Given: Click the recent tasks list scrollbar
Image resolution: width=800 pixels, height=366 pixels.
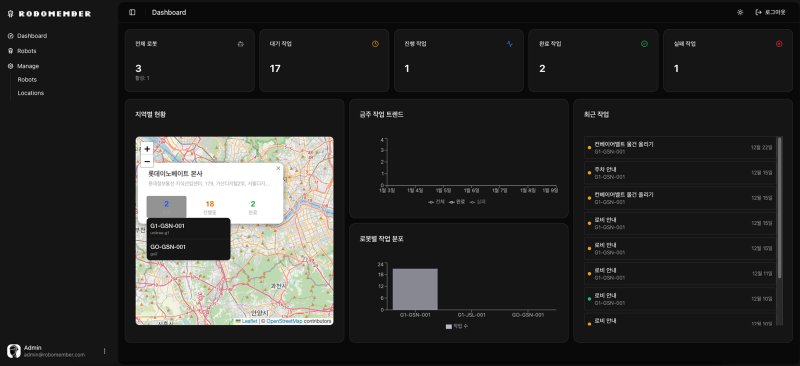Looking at the screenshot, I should [779, 208].
